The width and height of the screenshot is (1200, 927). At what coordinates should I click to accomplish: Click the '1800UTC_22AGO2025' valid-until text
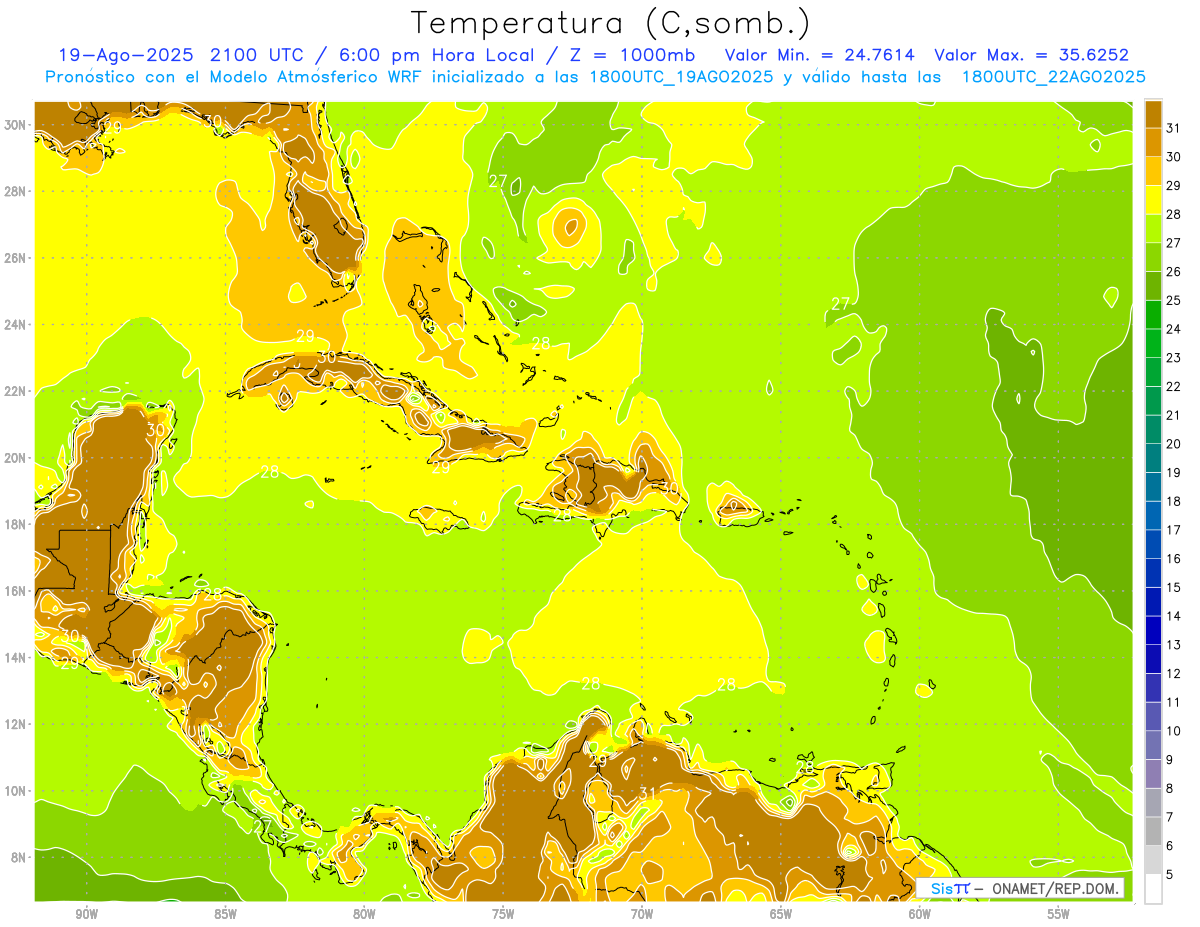tap(1053, 77)
